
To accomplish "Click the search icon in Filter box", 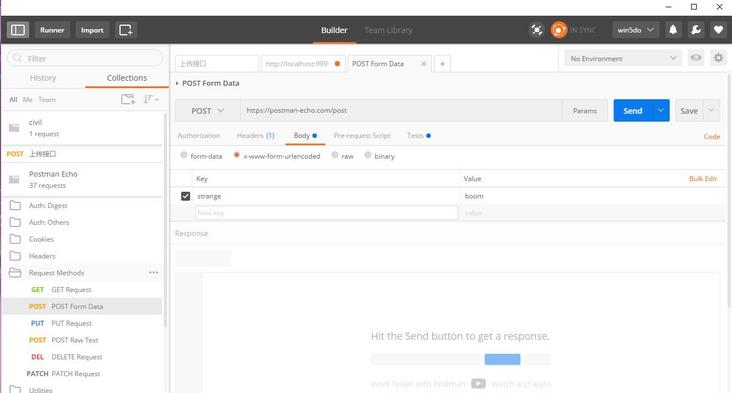I will [17, 58].
